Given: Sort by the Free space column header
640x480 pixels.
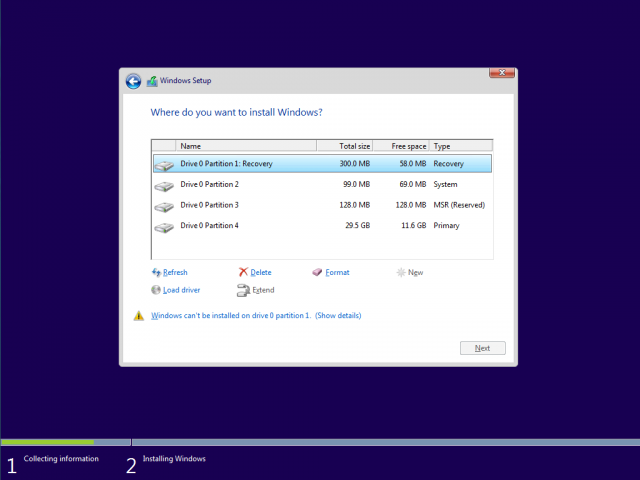Looking at the screenshot, I should pos(402,146).
